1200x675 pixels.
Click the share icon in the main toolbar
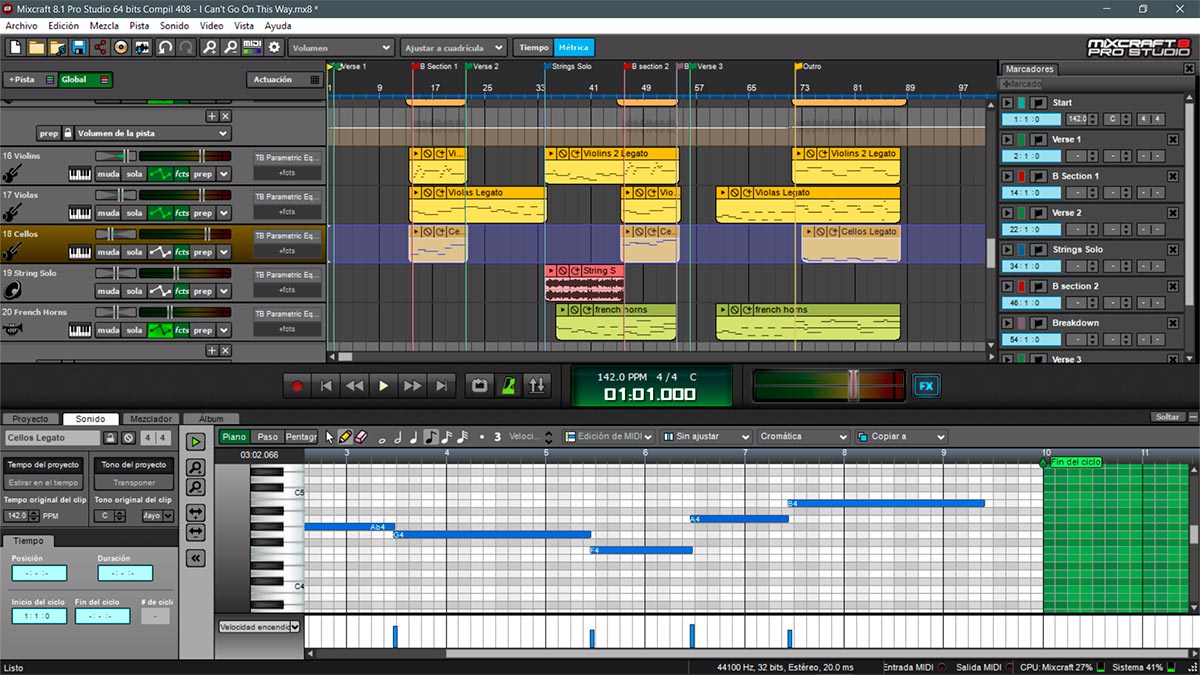pos(100,47)
